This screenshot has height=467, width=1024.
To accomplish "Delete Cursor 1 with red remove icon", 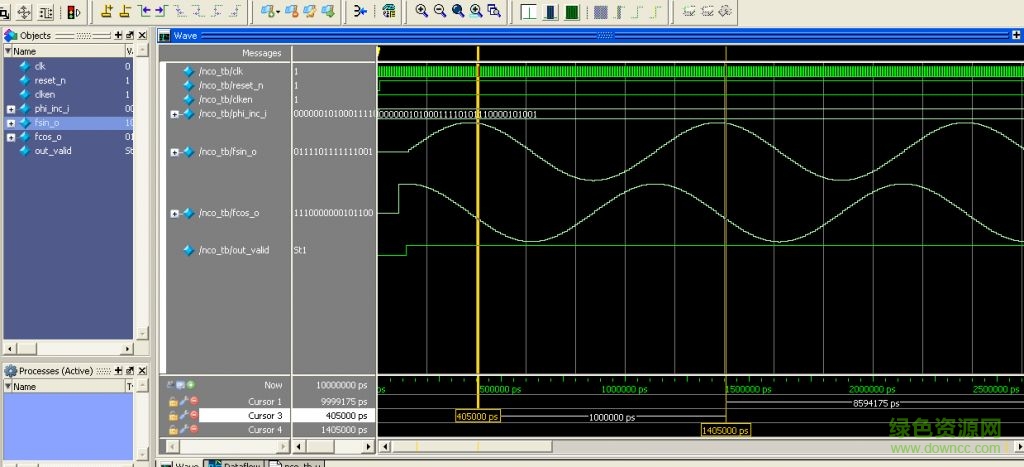I will tap(193, 401).
